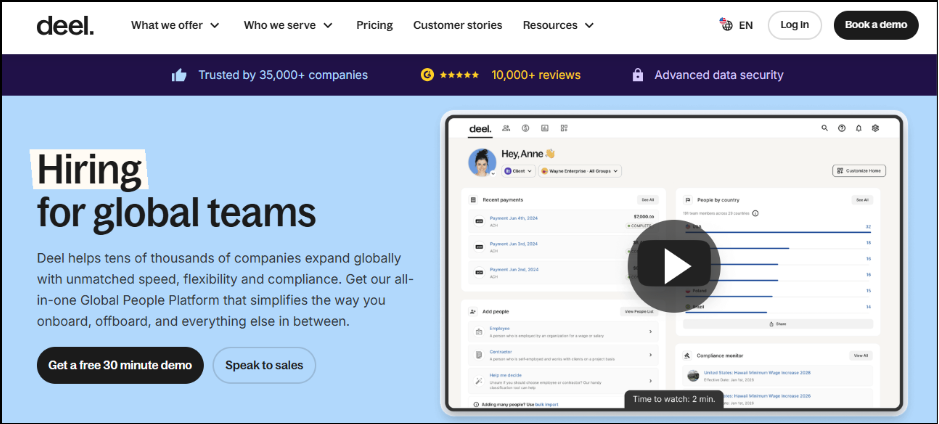Open Wayne Enterprise - All Groups dropdown
The image size is (939, 424).
point(580,171)
